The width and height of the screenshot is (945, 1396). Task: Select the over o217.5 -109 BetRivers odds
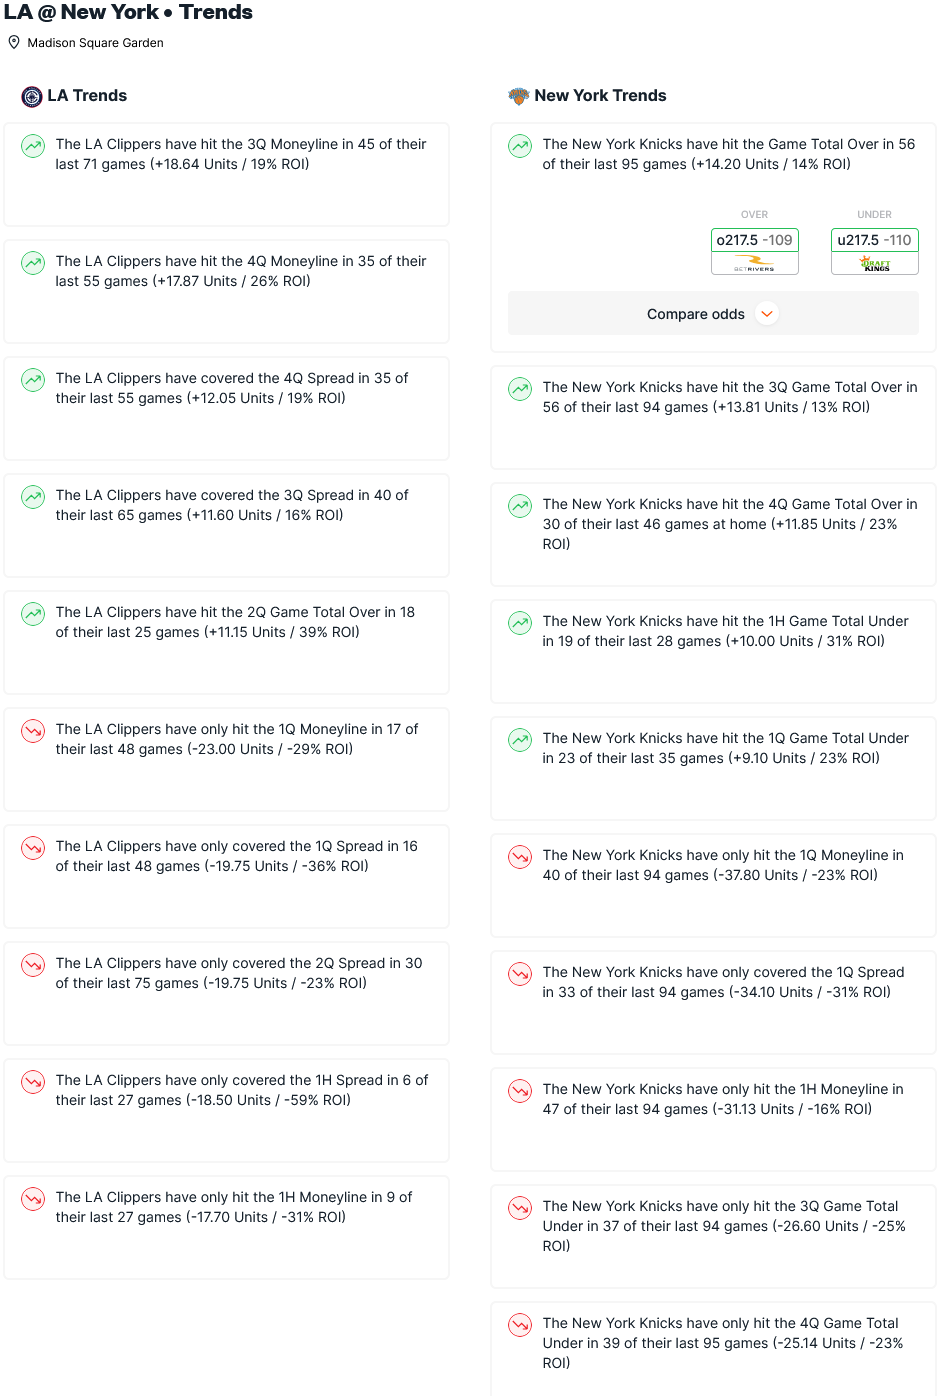click(x=755, y=251)
